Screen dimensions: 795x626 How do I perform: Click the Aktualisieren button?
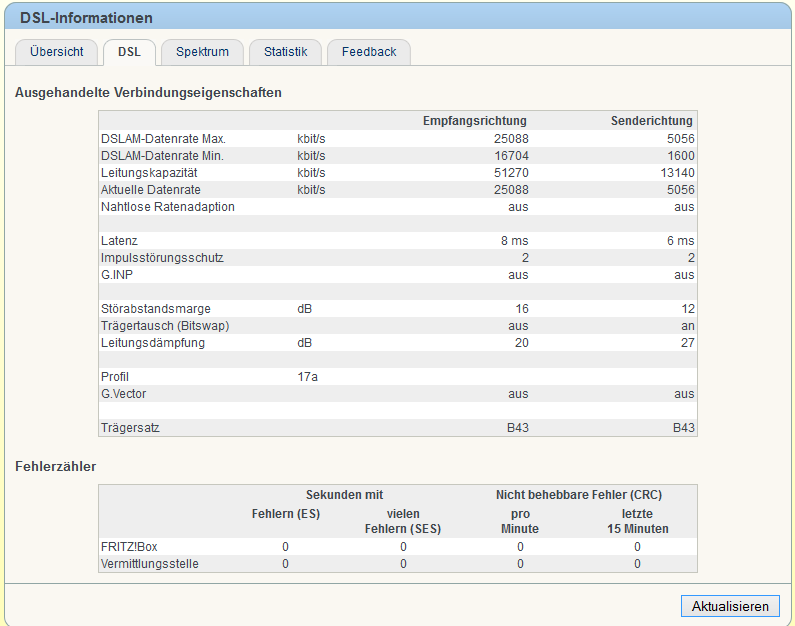pos(730,606)
